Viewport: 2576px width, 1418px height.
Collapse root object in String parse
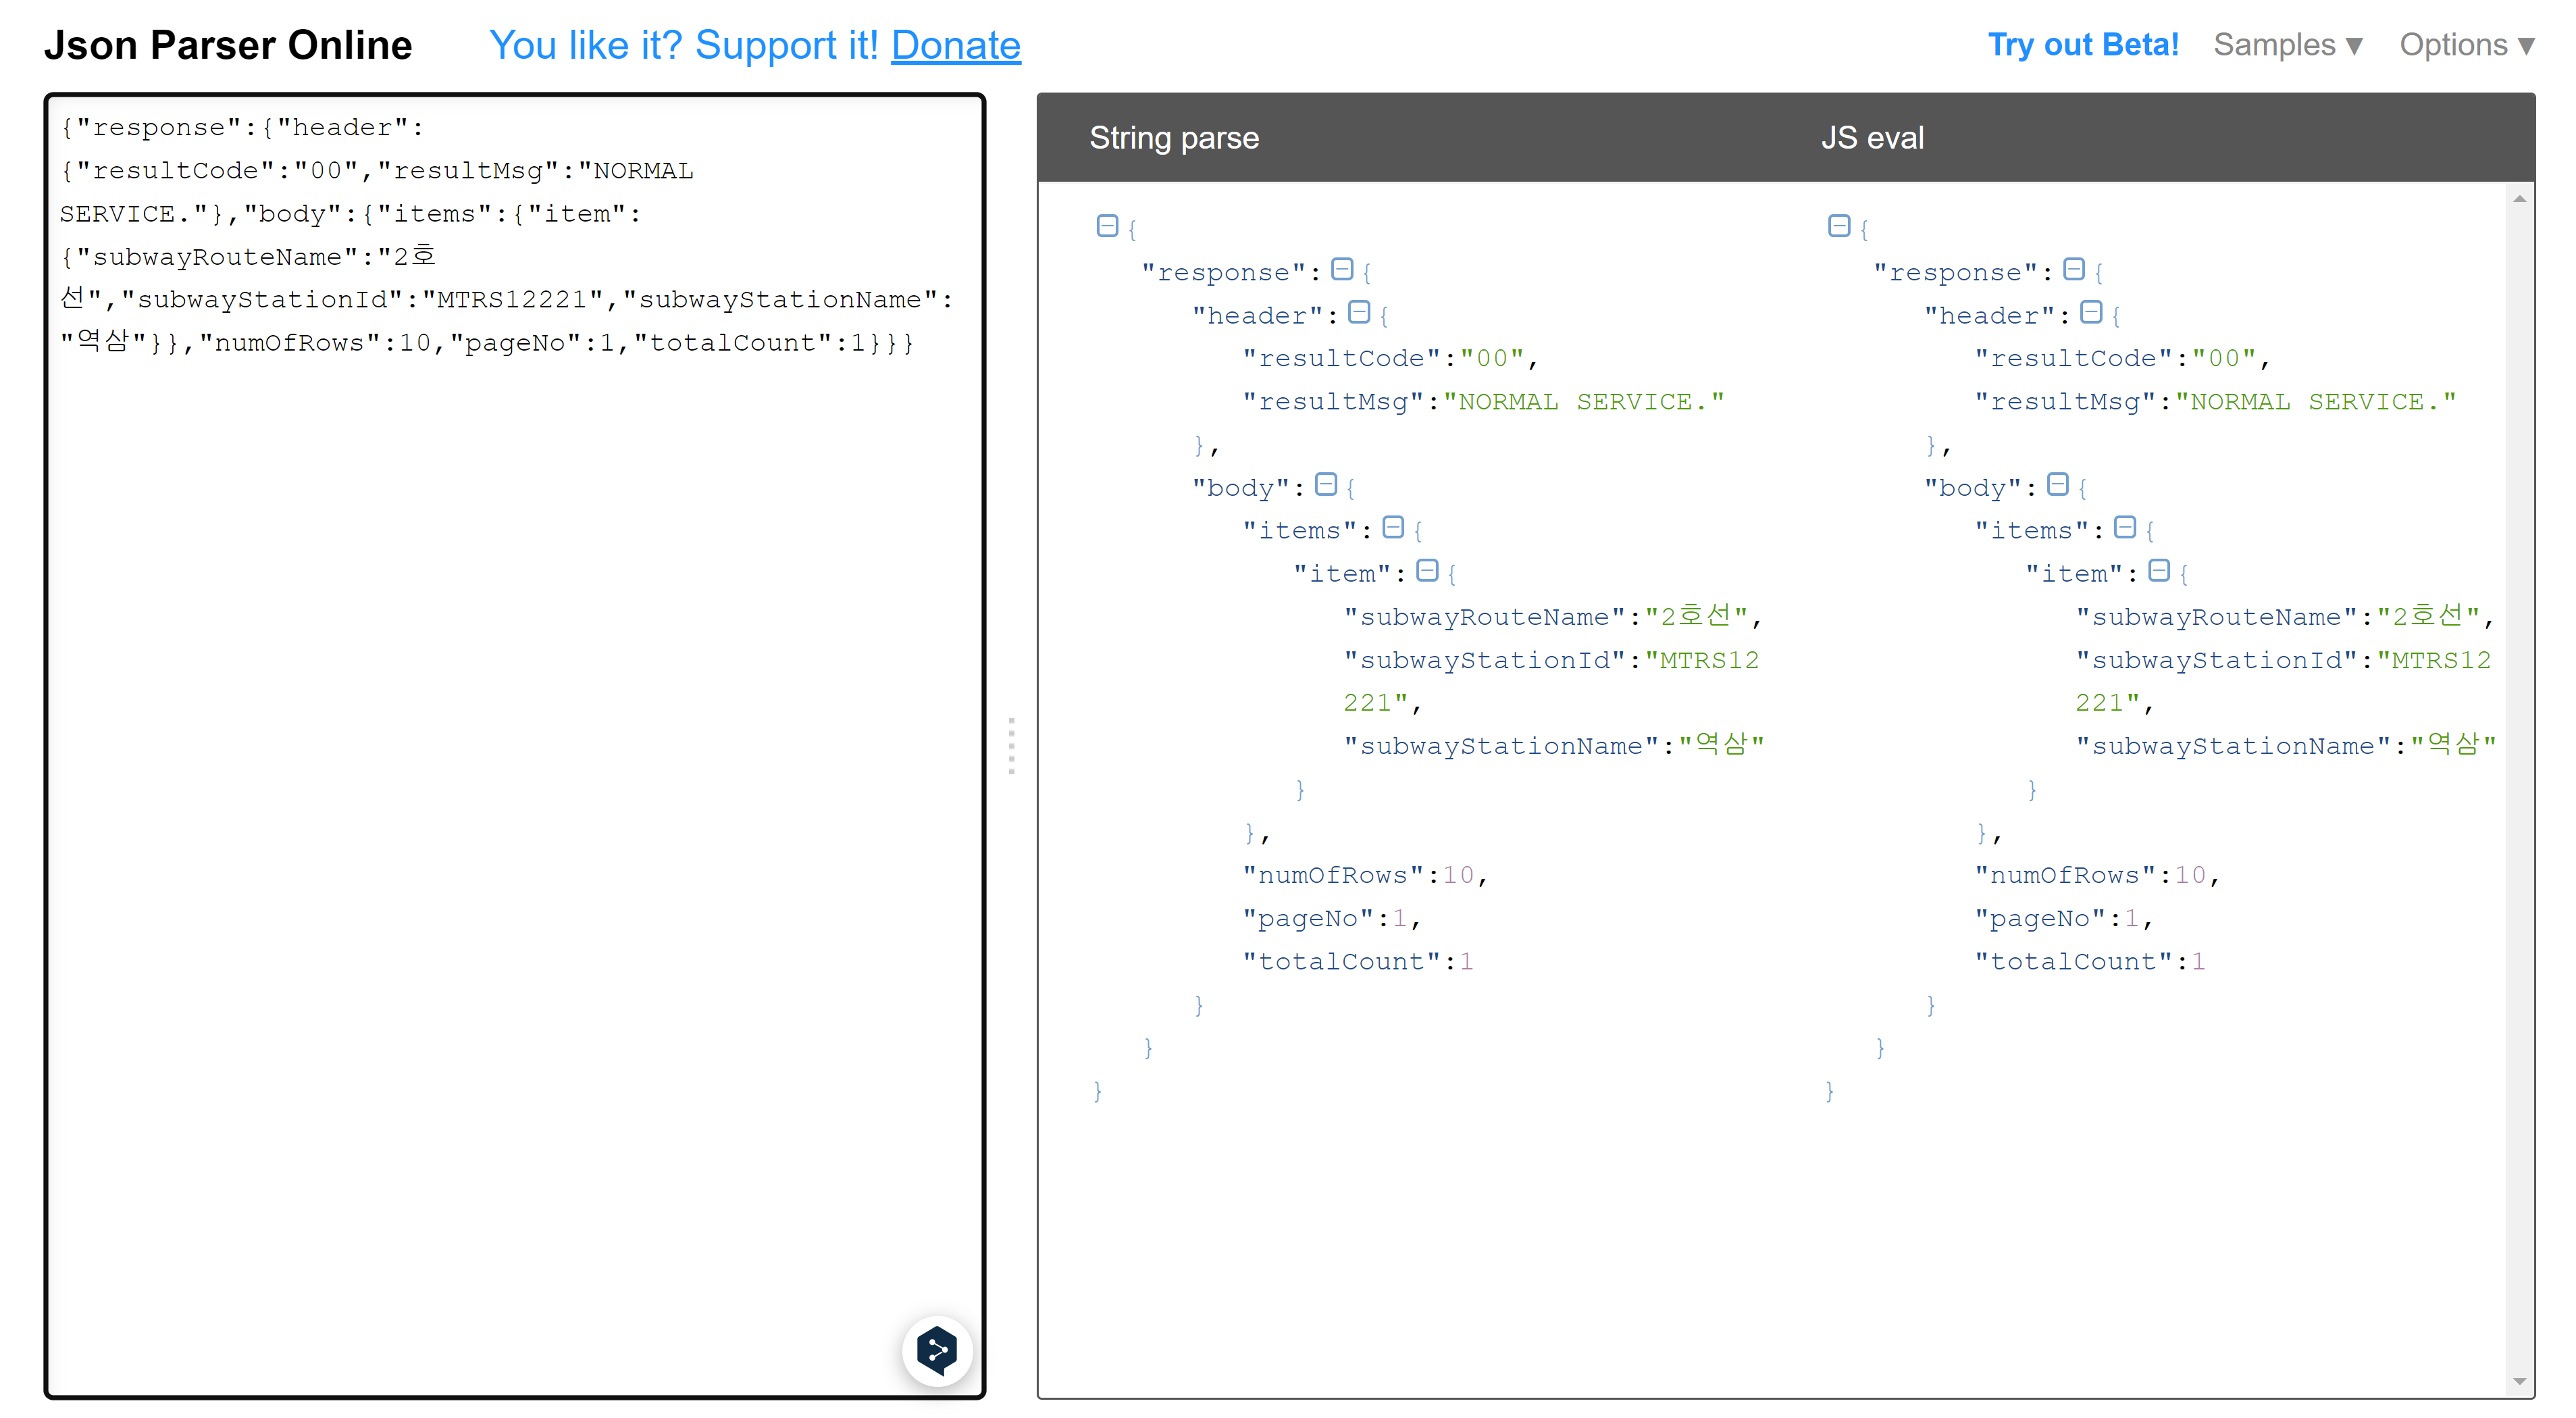[x=1107, y=226]
